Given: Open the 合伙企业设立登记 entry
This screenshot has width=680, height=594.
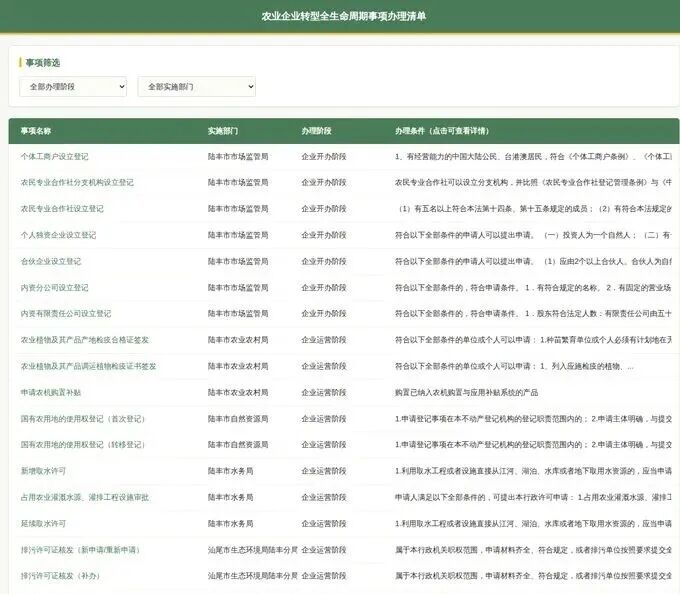Looking at the screenshot, I should click(51, 261).
